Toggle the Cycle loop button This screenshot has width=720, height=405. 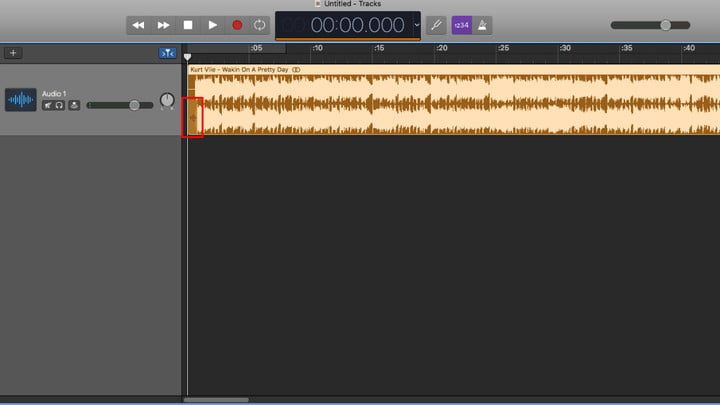tap(260, 24)
